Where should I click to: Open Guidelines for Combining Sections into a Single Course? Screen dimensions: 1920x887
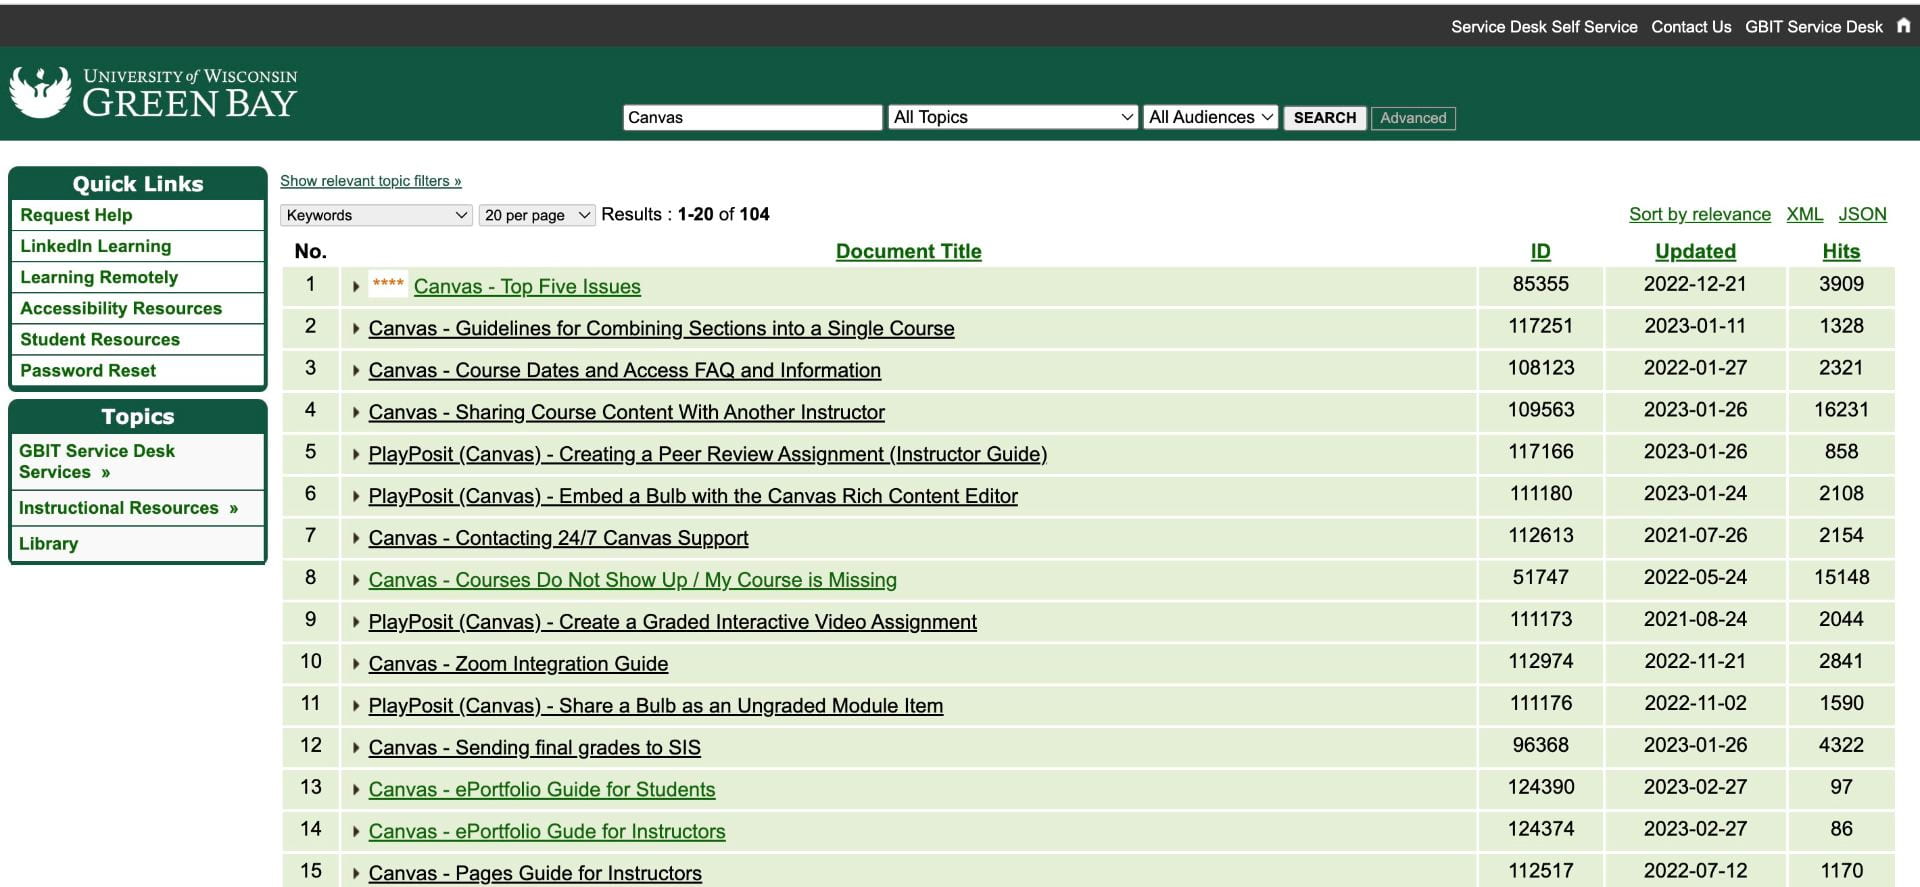coord(661,329)
